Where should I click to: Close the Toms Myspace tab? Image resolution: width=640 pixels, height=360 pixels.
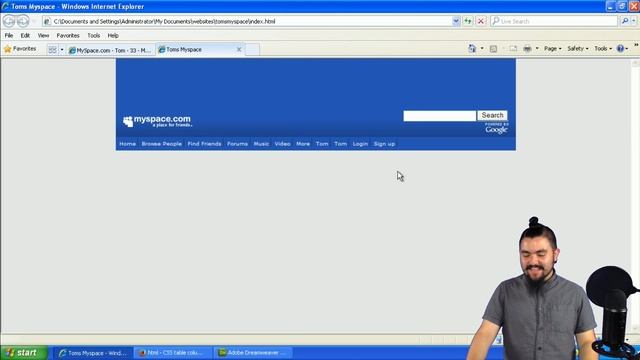click(x=239, y=49)
